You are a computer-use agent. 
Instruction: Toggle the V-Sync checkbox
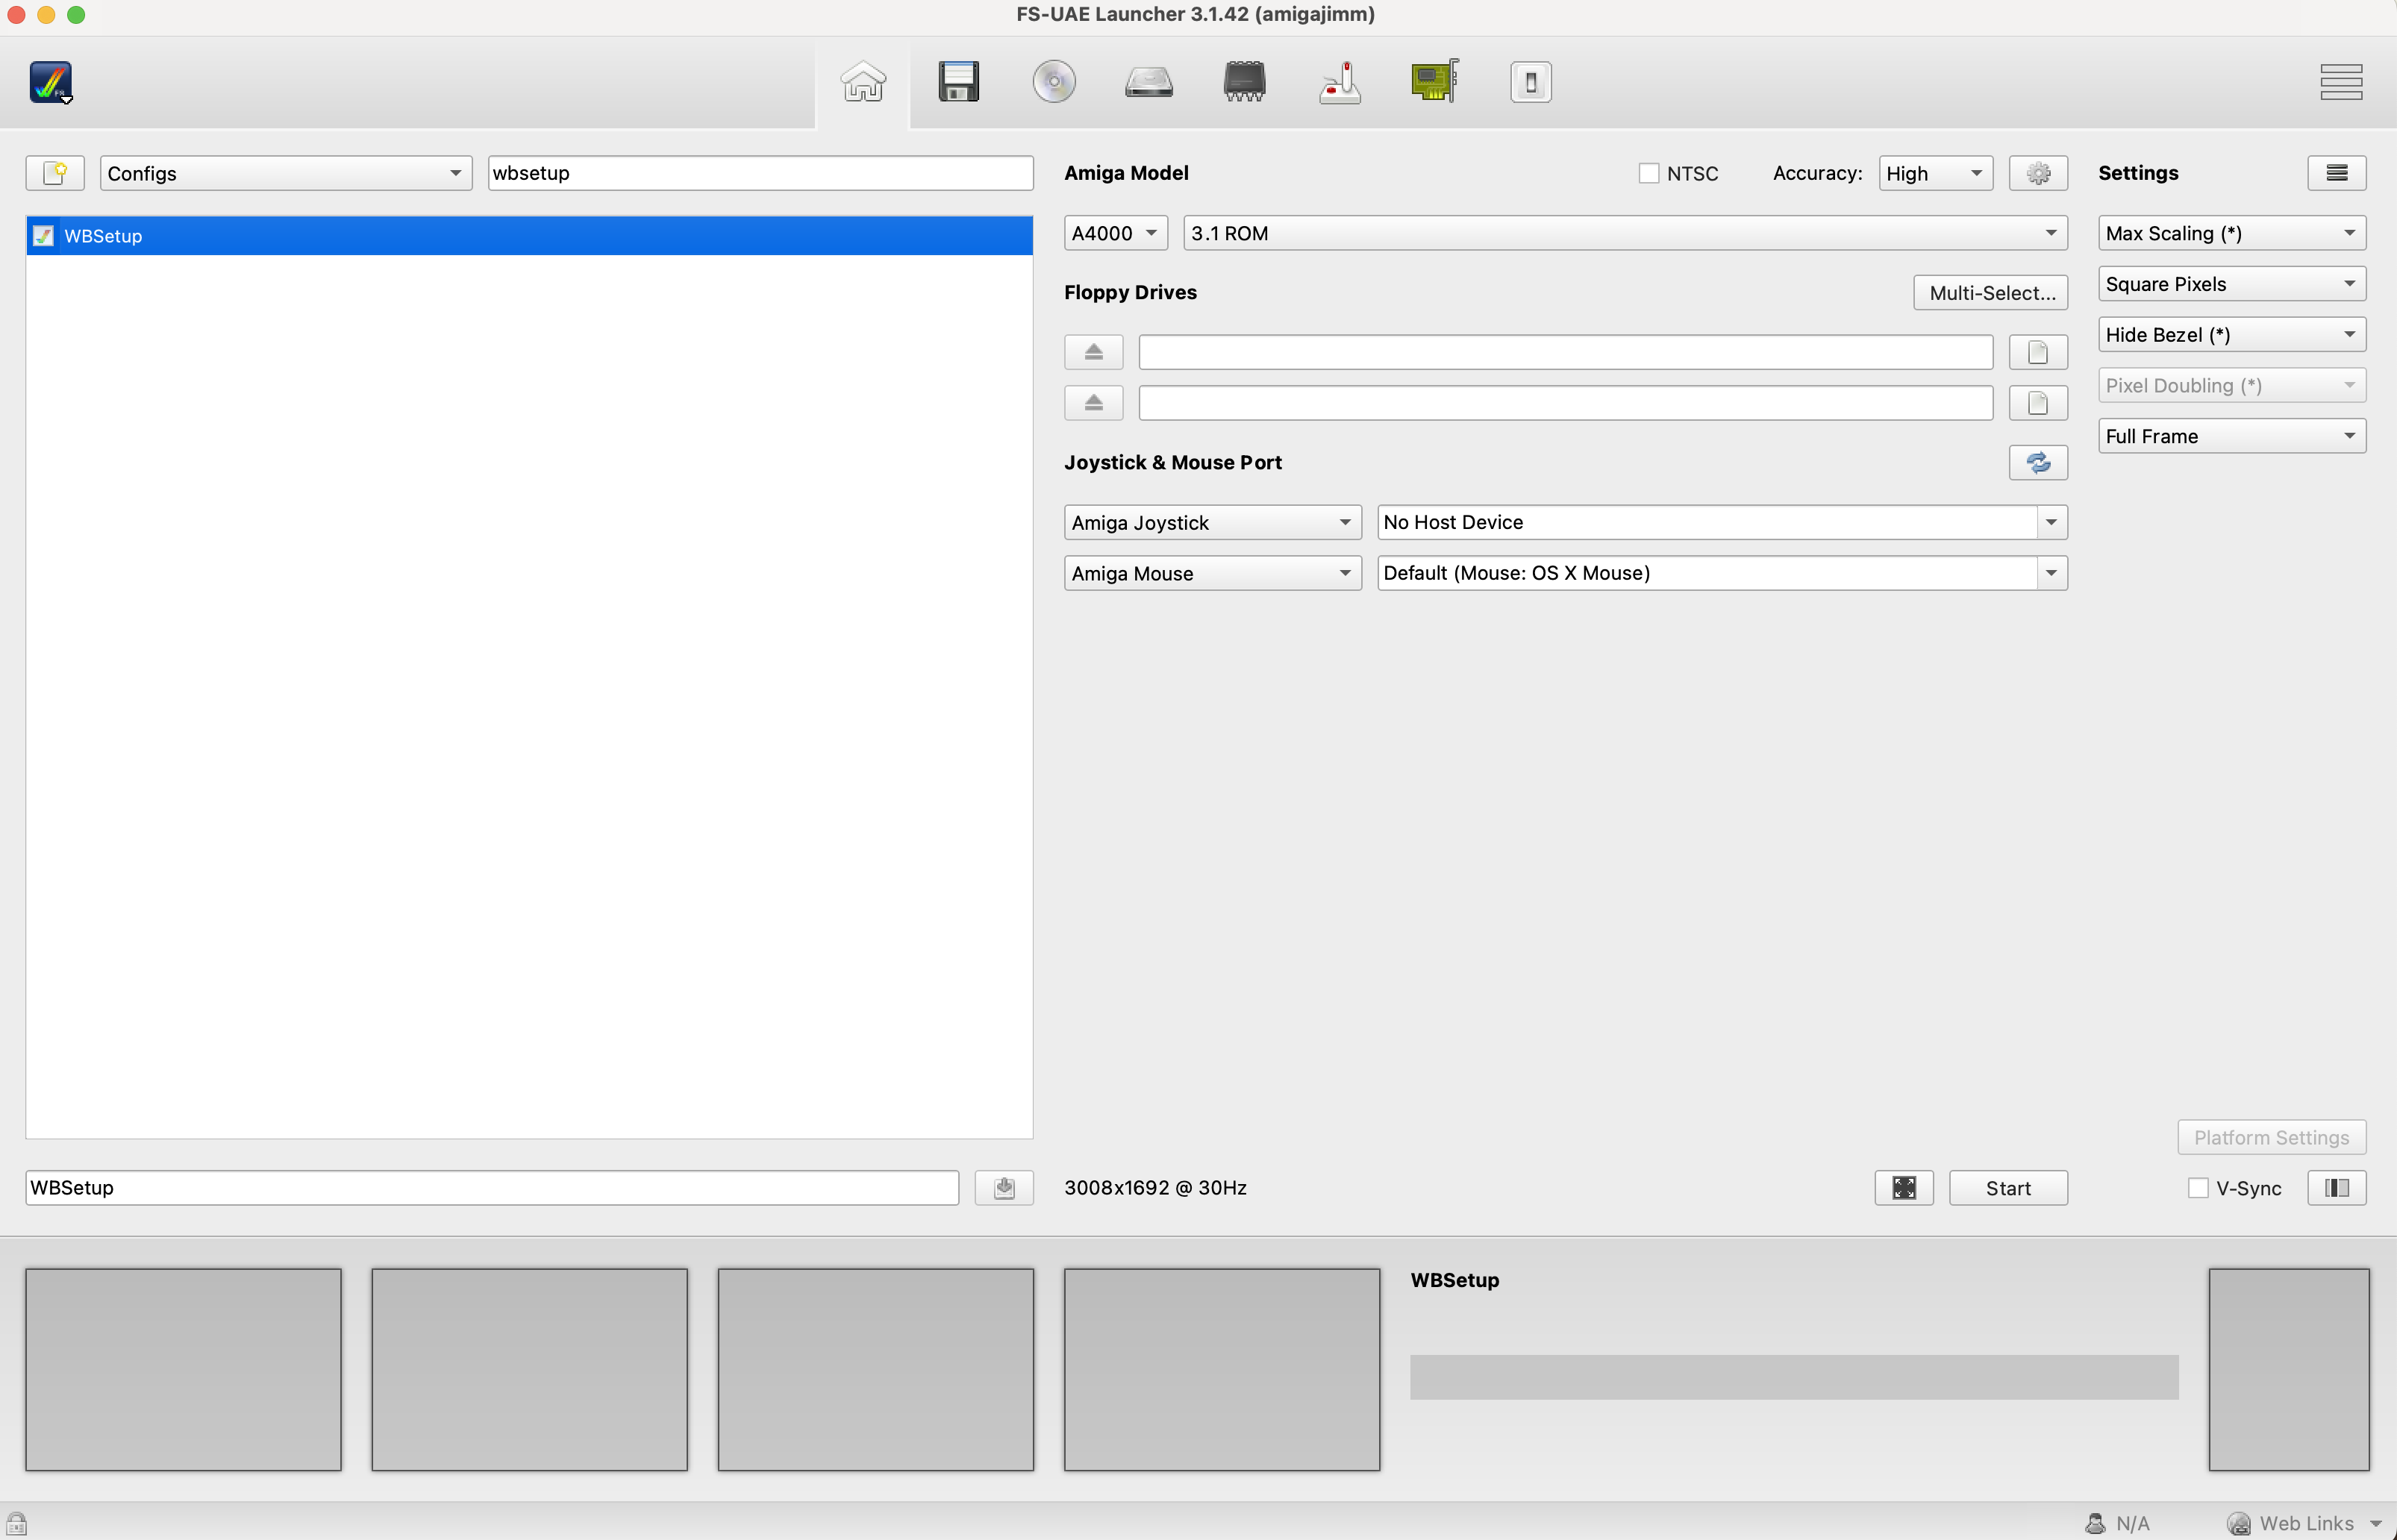point(2197,1188)
